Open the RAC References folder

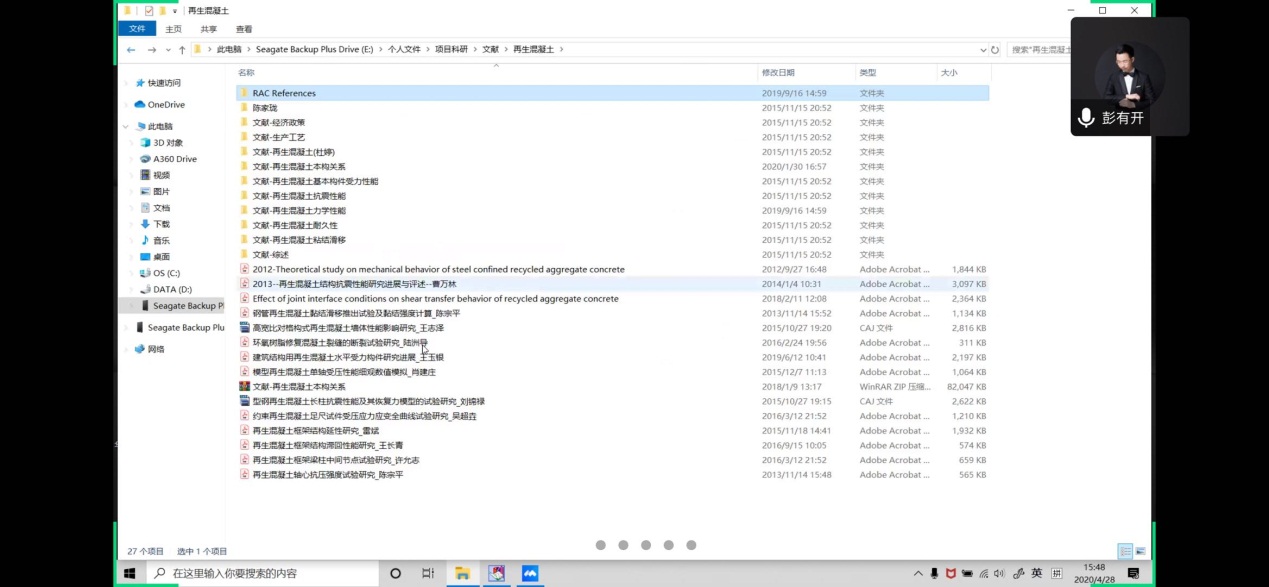coord(284,93)
